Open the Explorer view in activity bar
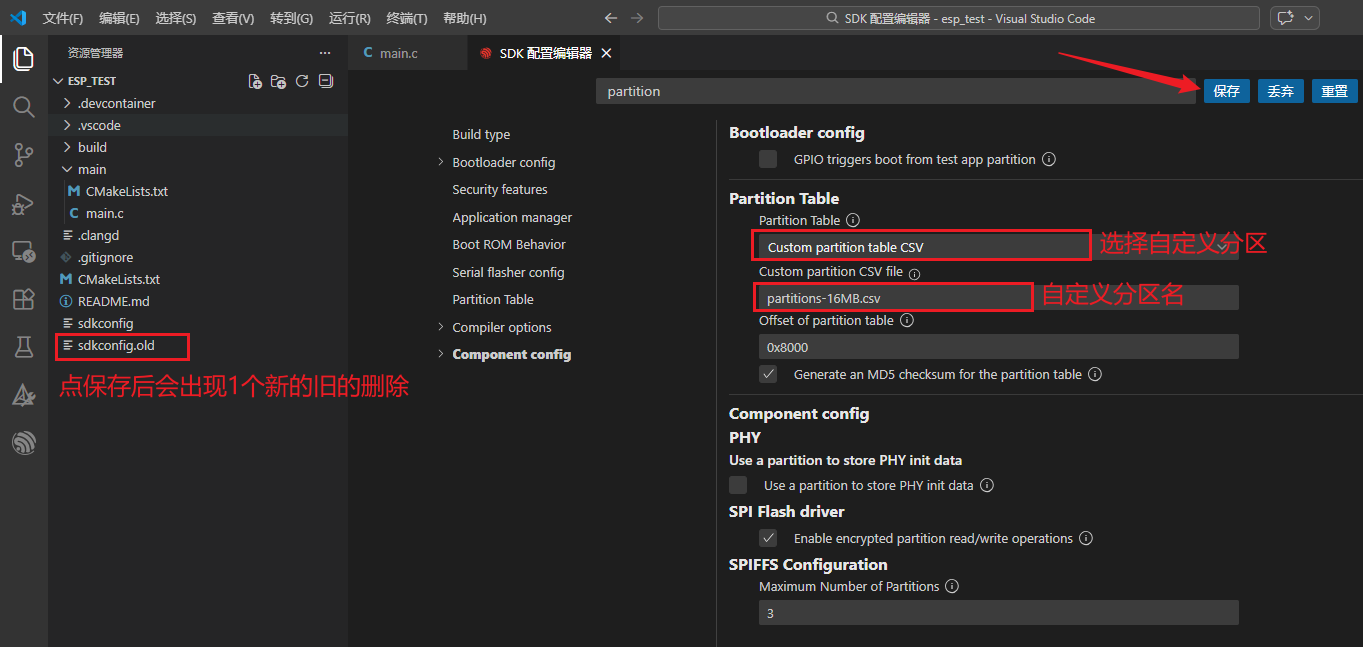Screen dimensions: 1363x647 [x=23, y=59]
